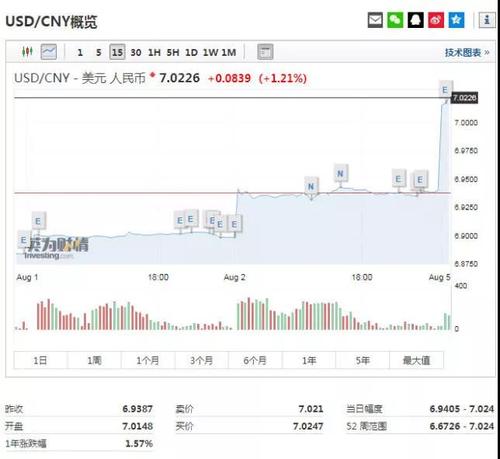Select the 1 minute interval

[x=80, y=52]
